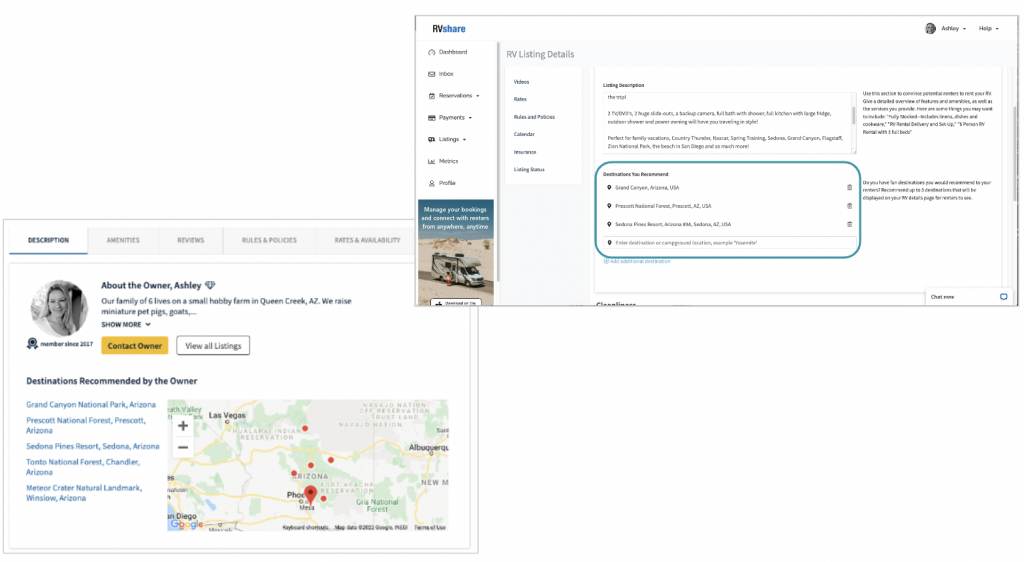Open the Help dropdown menu

click(988, 29)
